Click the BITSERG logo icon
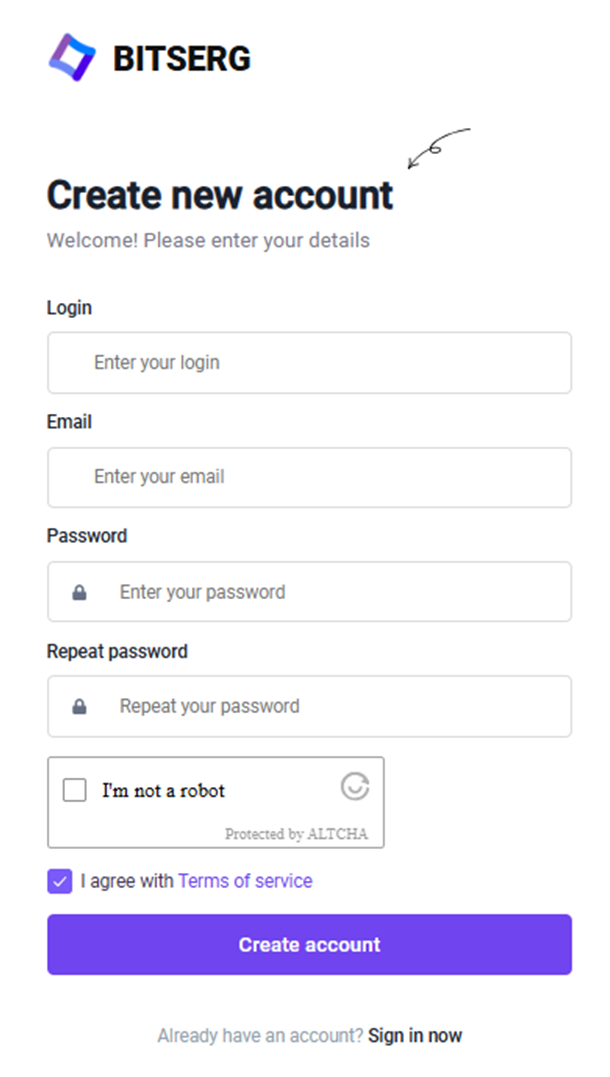The width and height of the screenshot is (610, 1077). pyautogui.click(x=72, y=57)
